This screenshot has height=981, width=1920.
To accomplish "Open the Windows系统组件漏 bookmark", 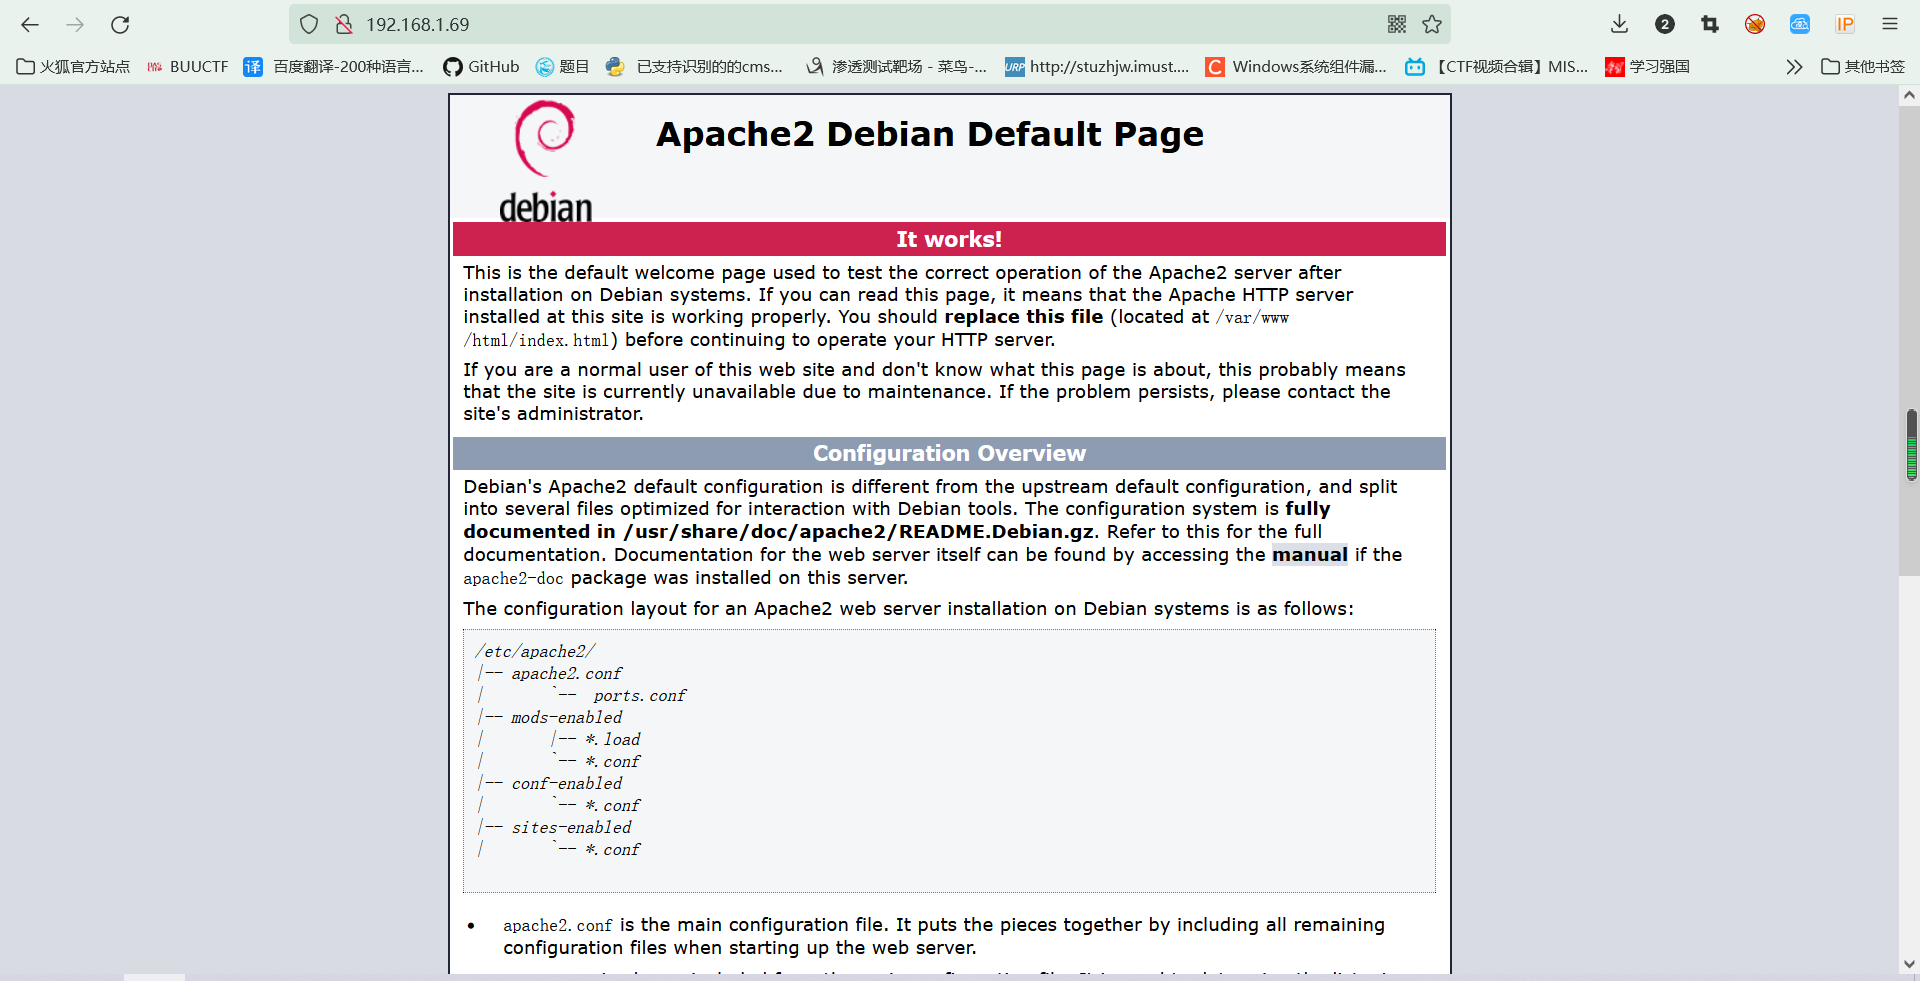I will (x=1296, y=67).
